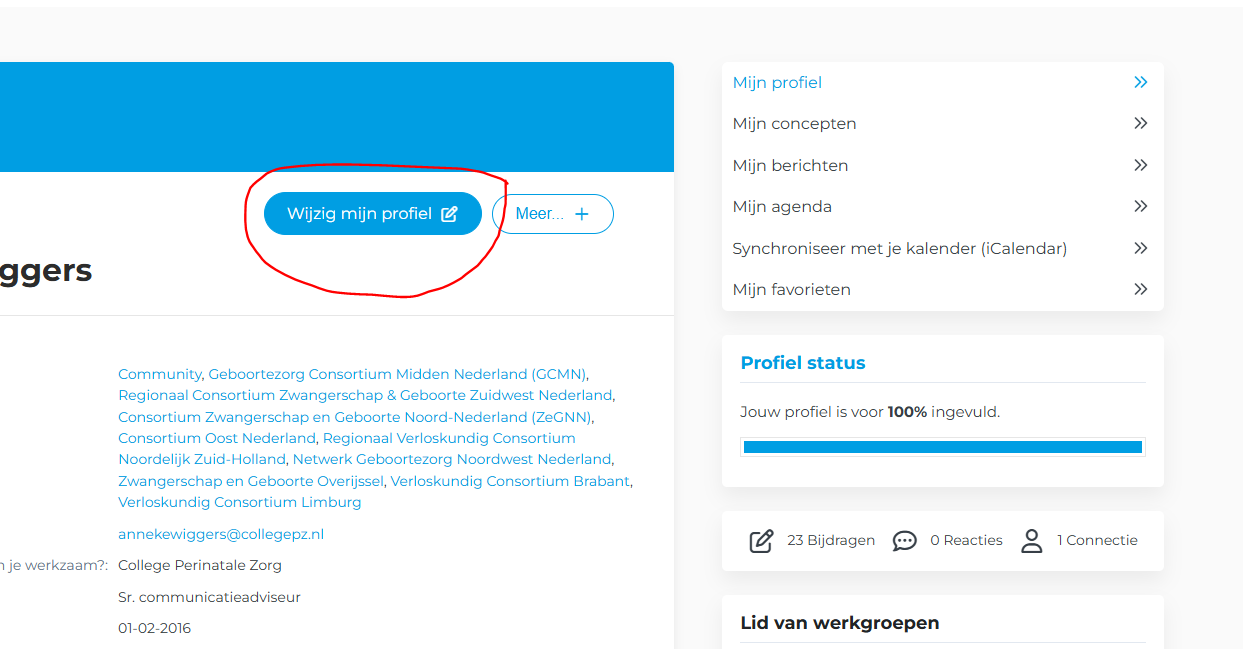The height and width of the screenshot is (649, 1243).
Task: Click the profile status progress bar
Action: pos(943,447)
